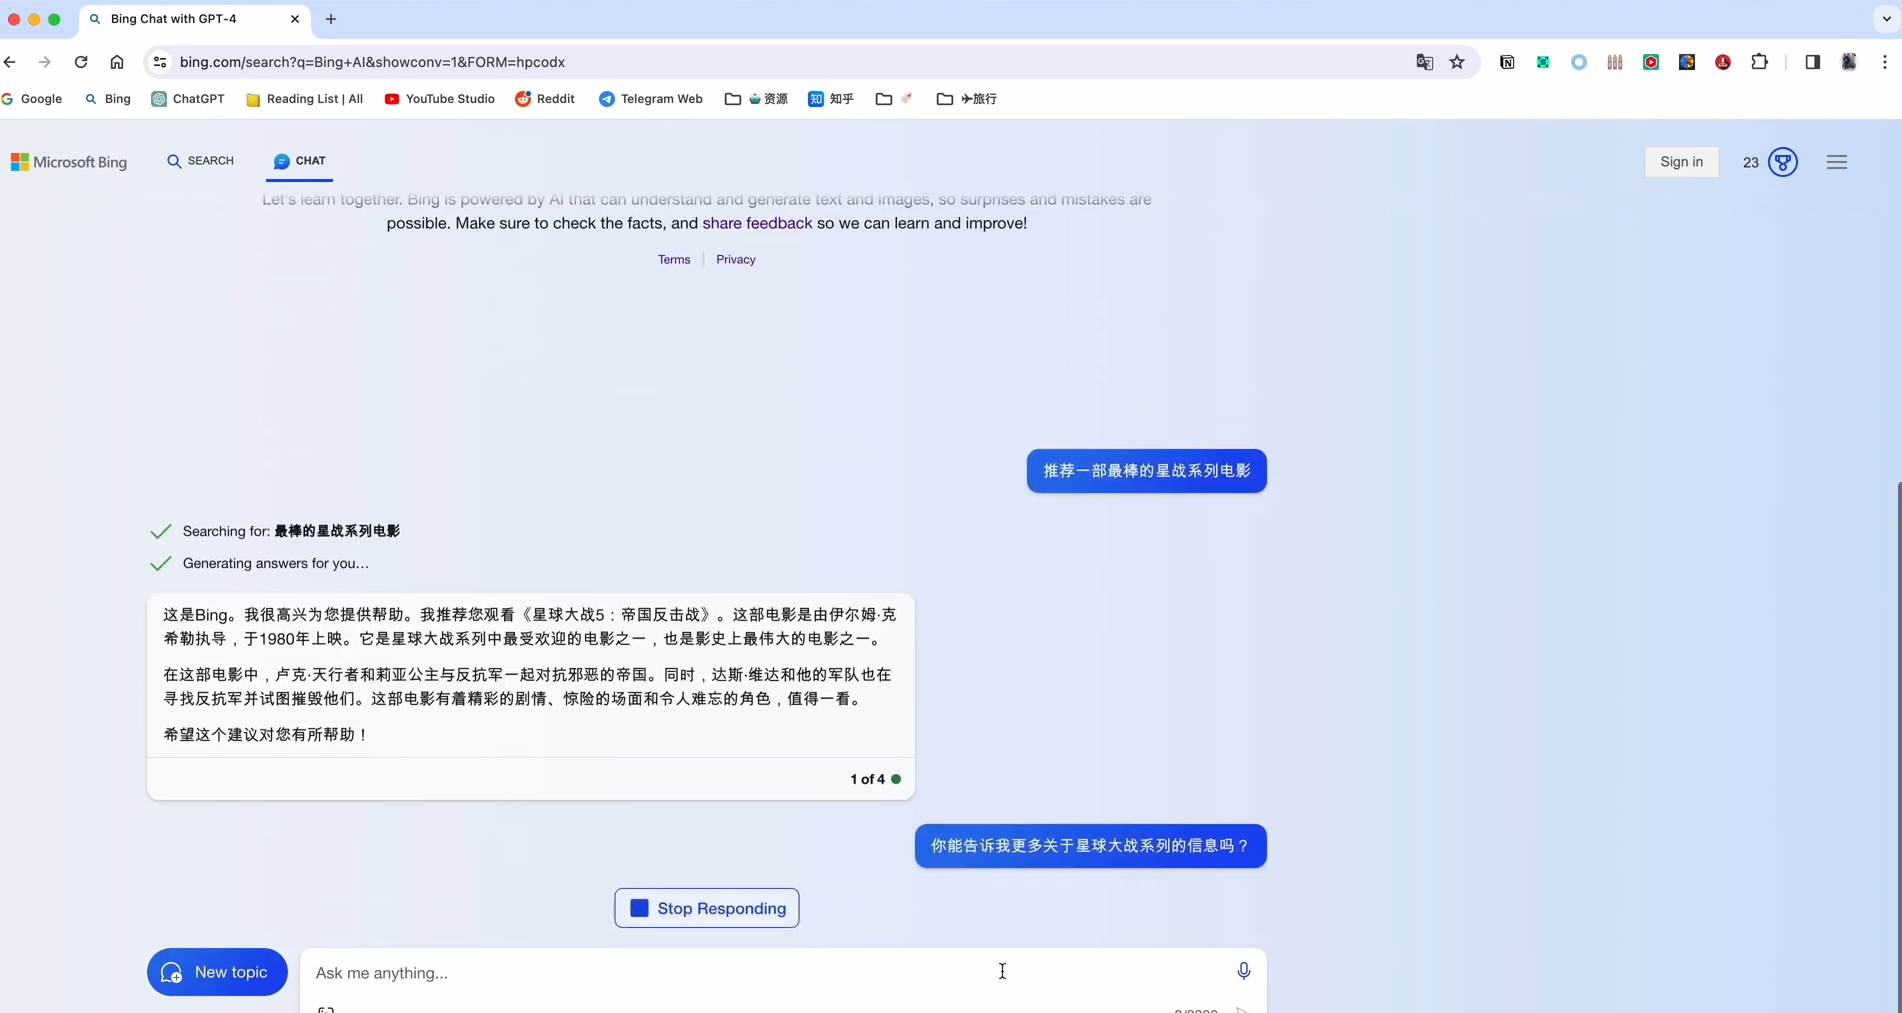Screen dimensions: 1902x1013
Task: Expand the rocket bookmark folder
Action: click(895, 99)
